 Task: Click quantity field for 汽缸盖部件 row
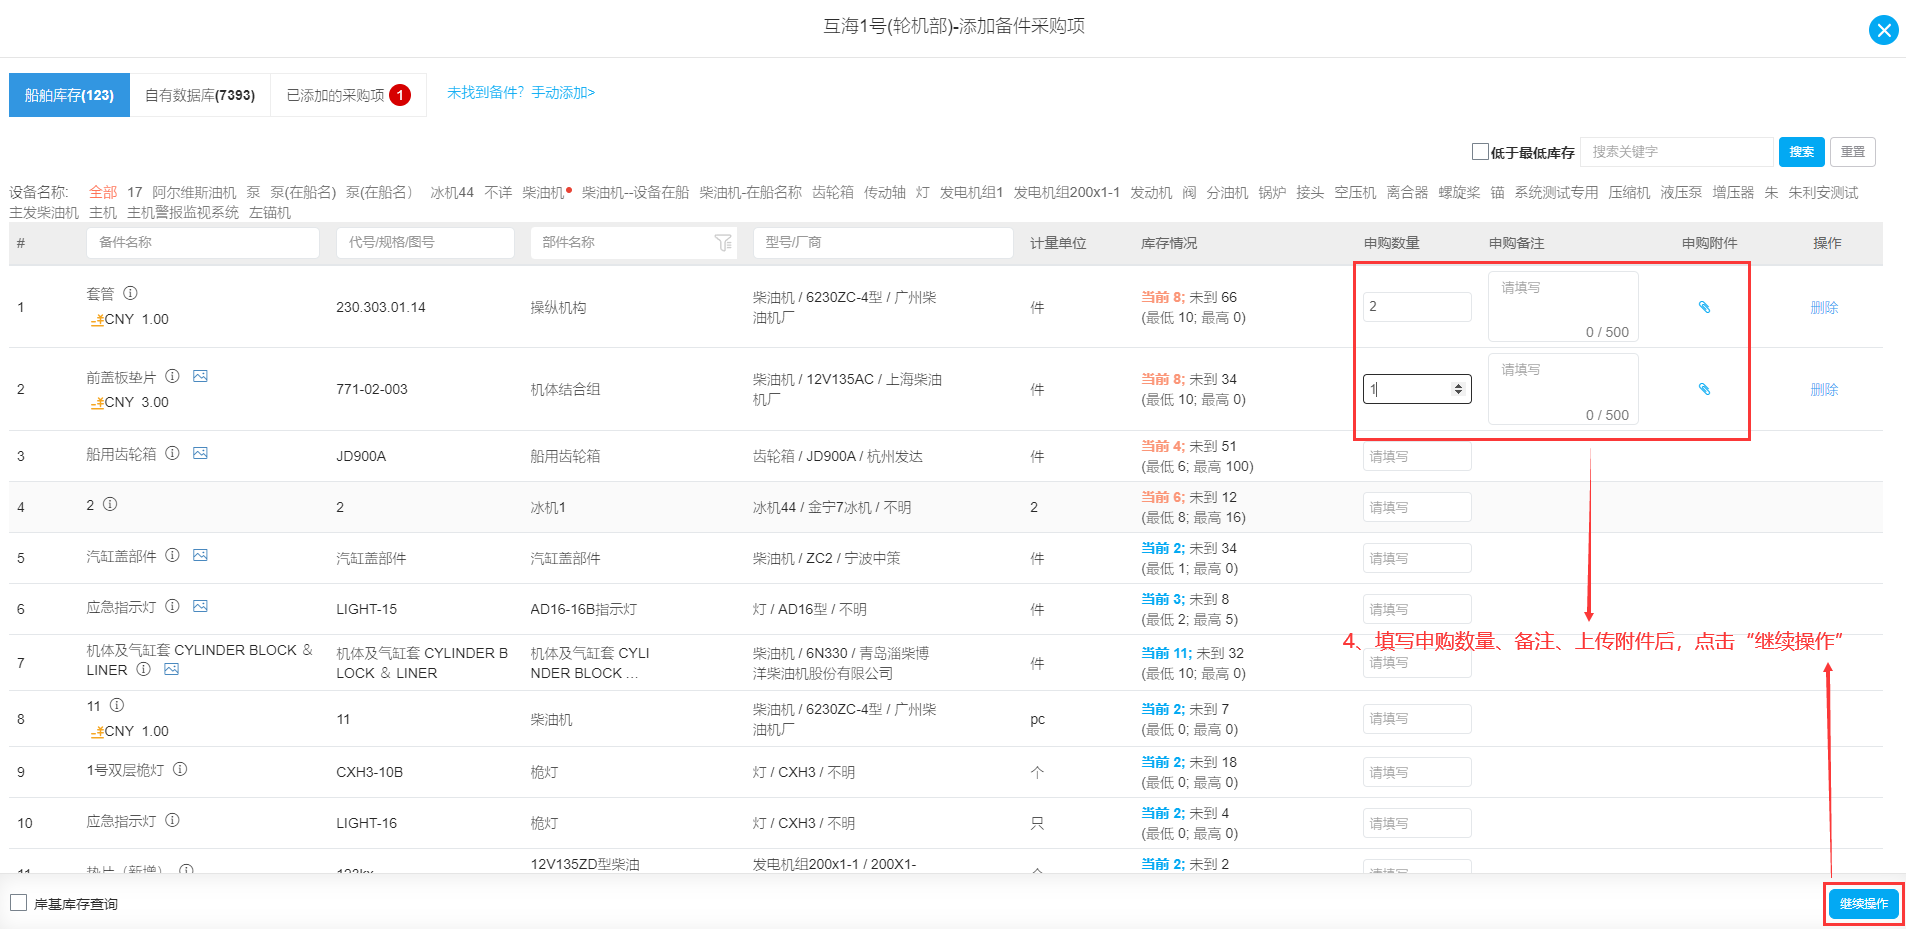coord(1417,559)
